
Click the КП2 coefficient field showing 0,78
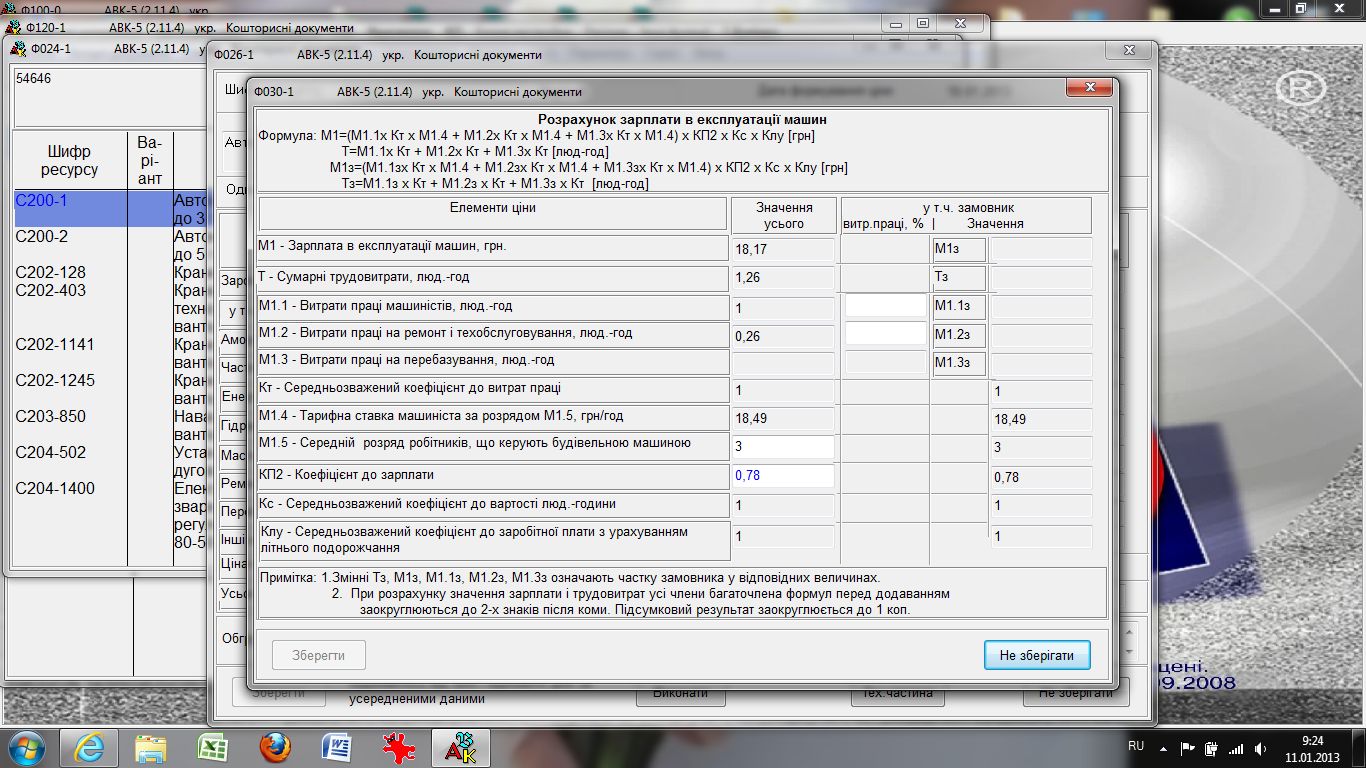point(782,476)
